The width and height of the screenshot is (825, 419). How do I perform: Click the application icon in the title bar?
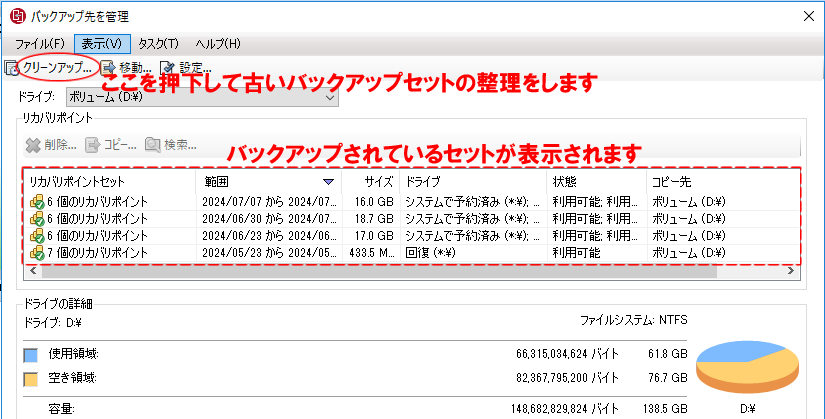pos(17,16)
